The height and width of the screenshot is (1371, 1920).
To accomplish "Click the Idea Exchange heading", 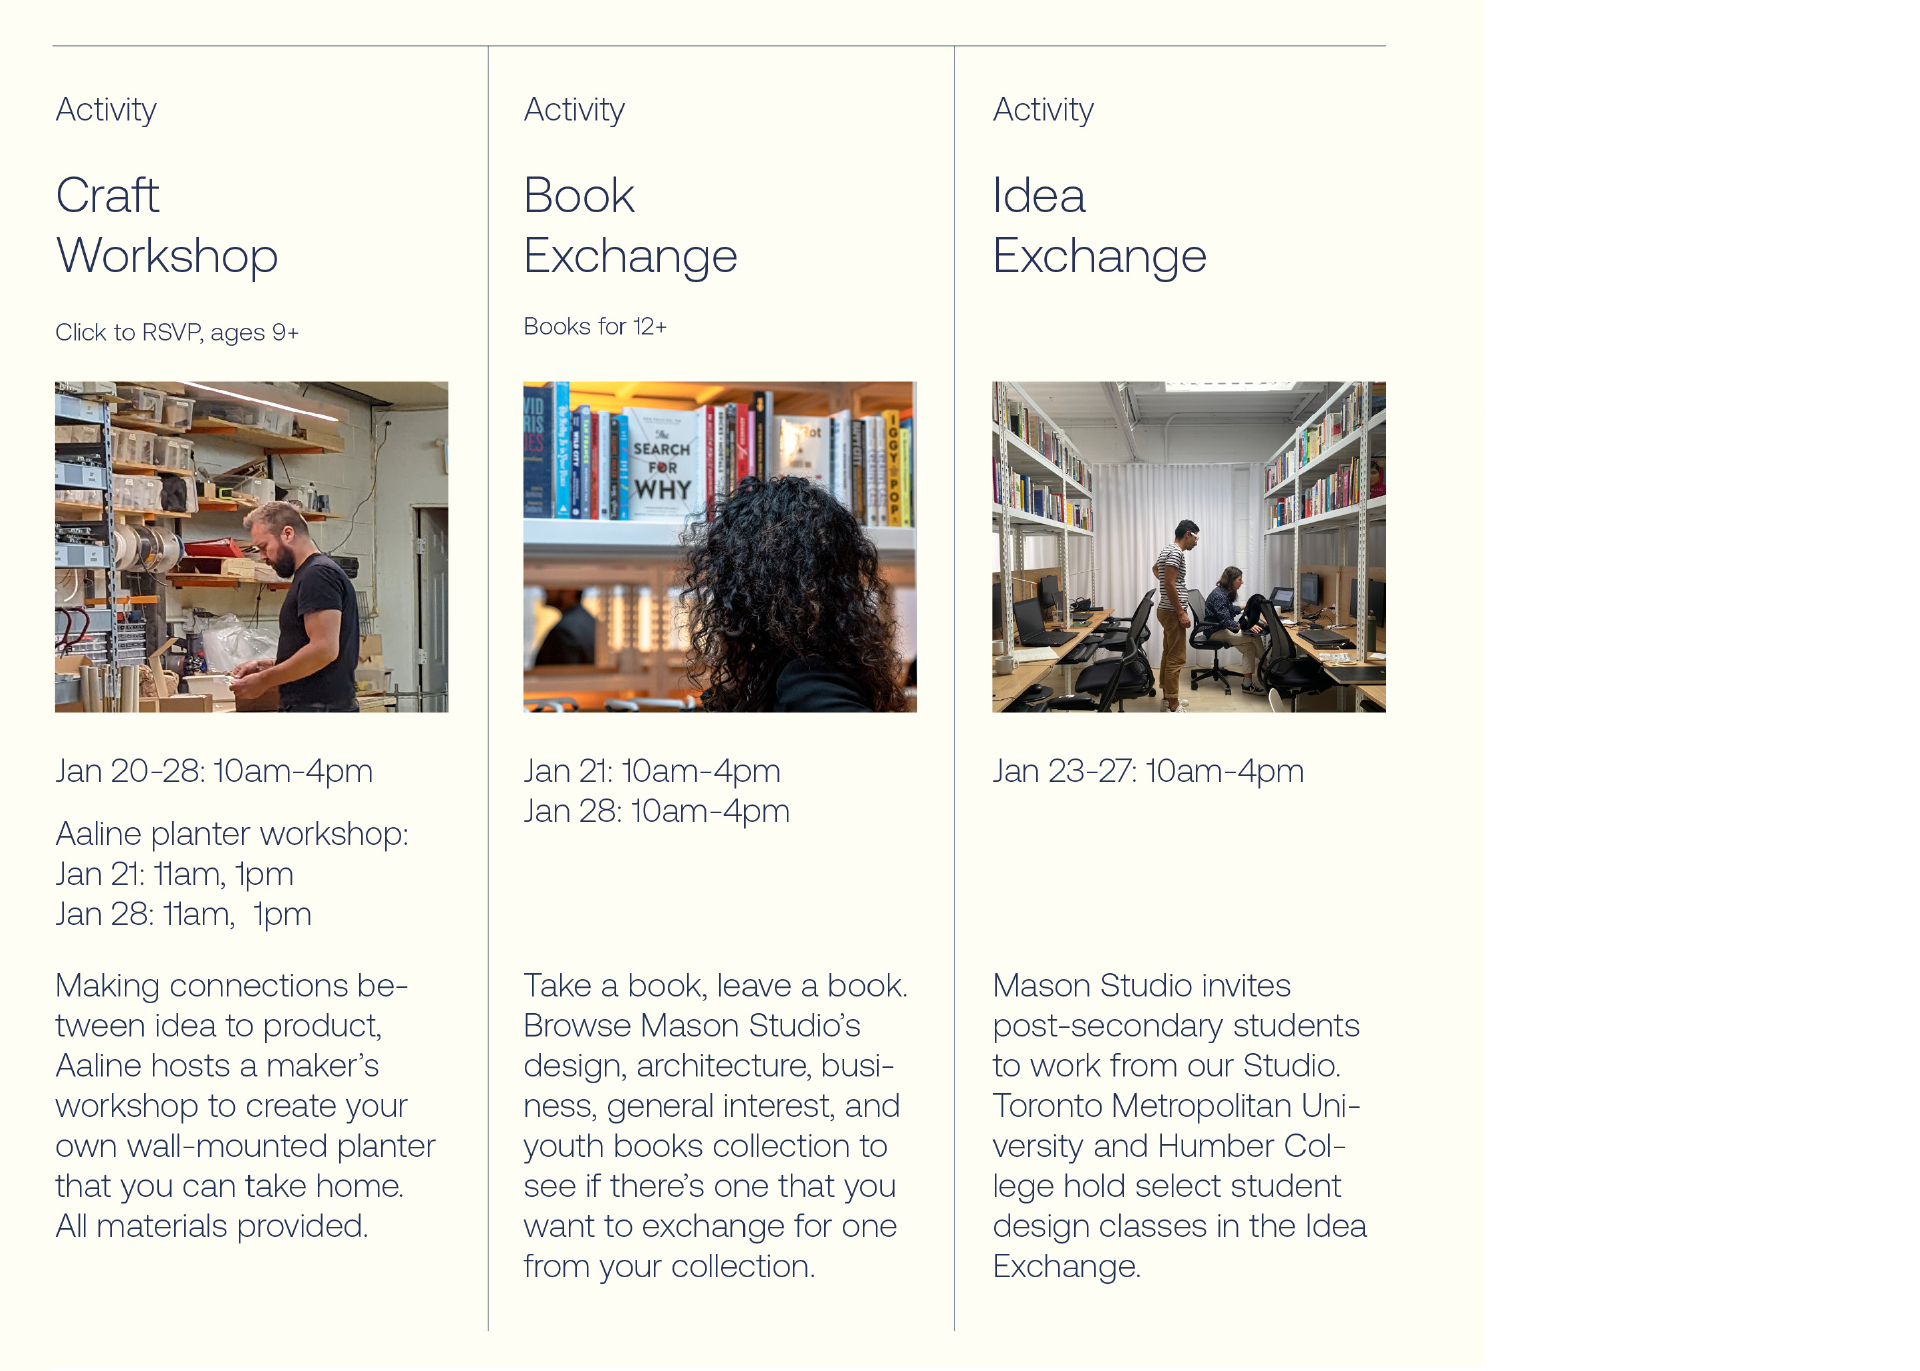I will (1099, 225).
